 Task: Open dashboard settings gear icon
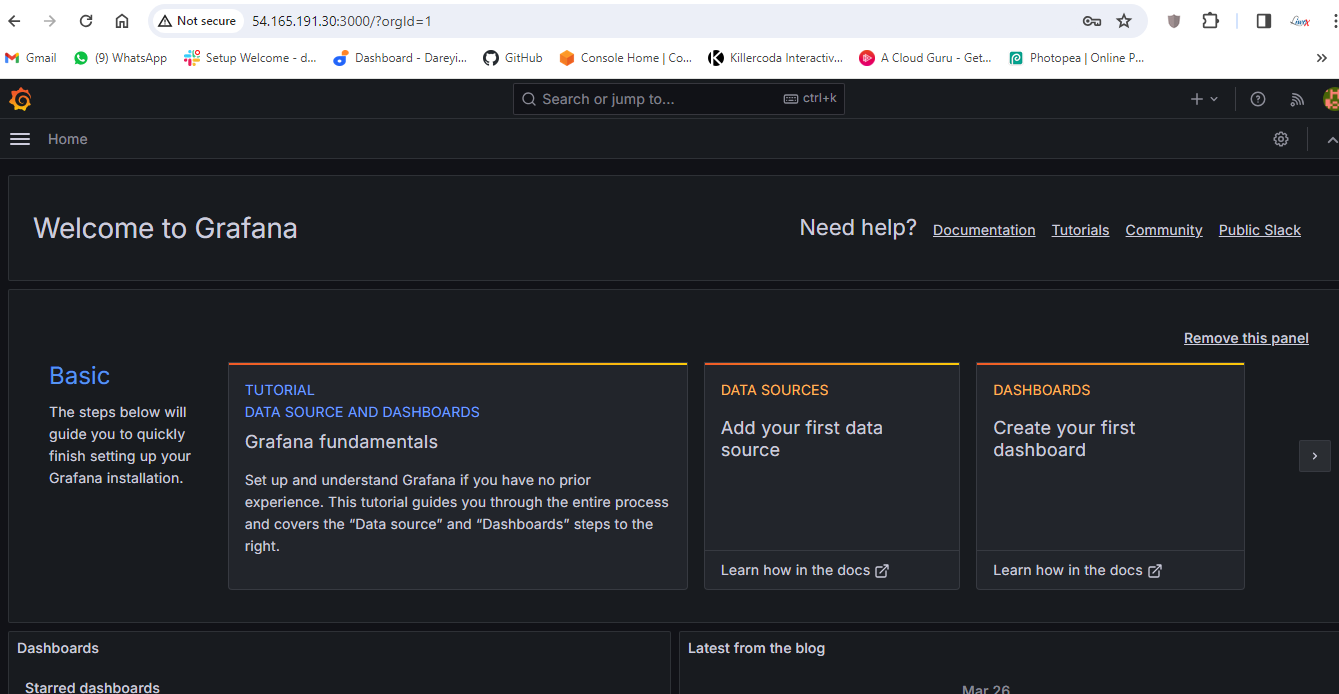point(1281,139)
